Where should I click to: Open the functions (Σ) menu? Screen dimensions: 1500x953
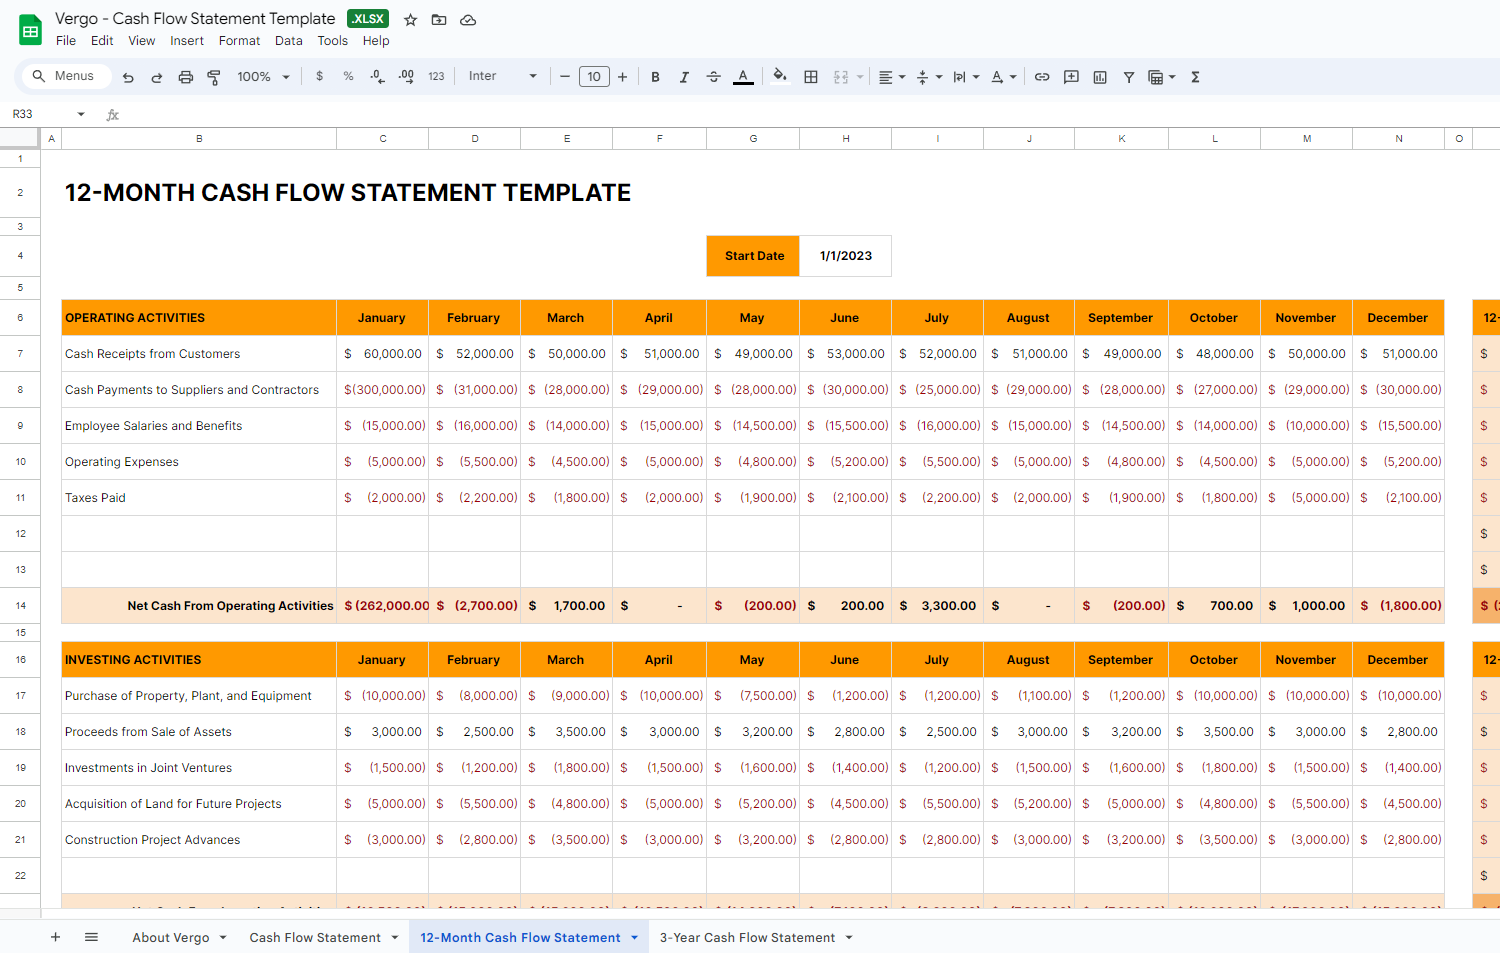(x=1195, y=76)
